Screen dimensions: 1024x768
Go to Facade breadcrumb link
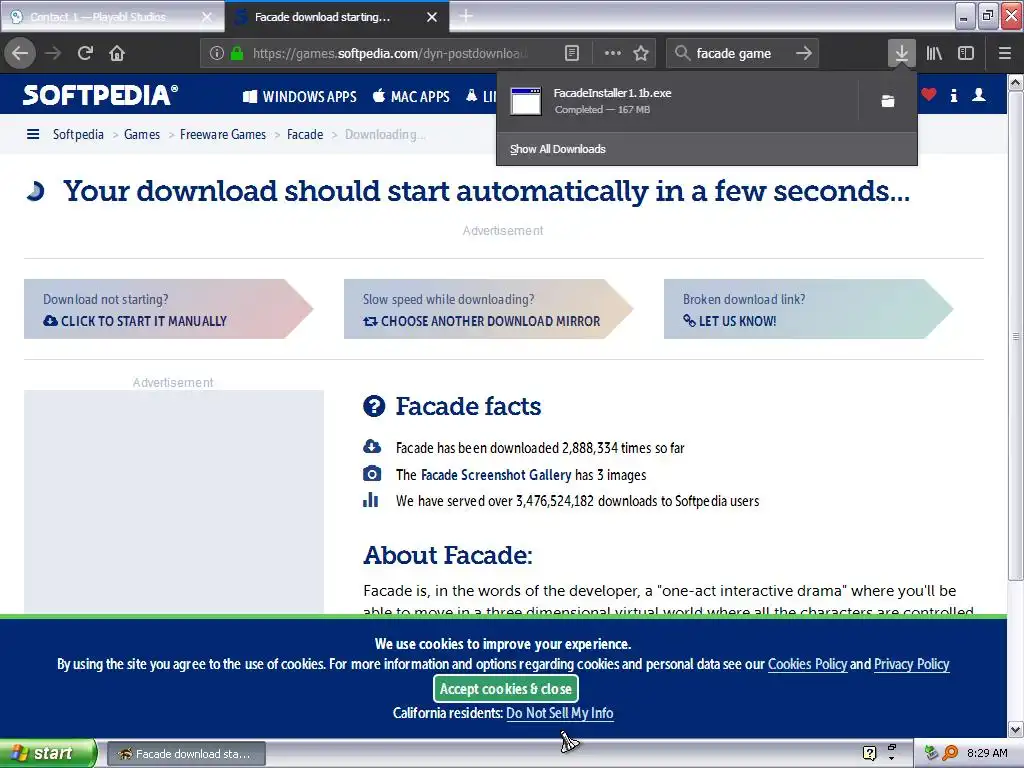(x=305, y=135)
